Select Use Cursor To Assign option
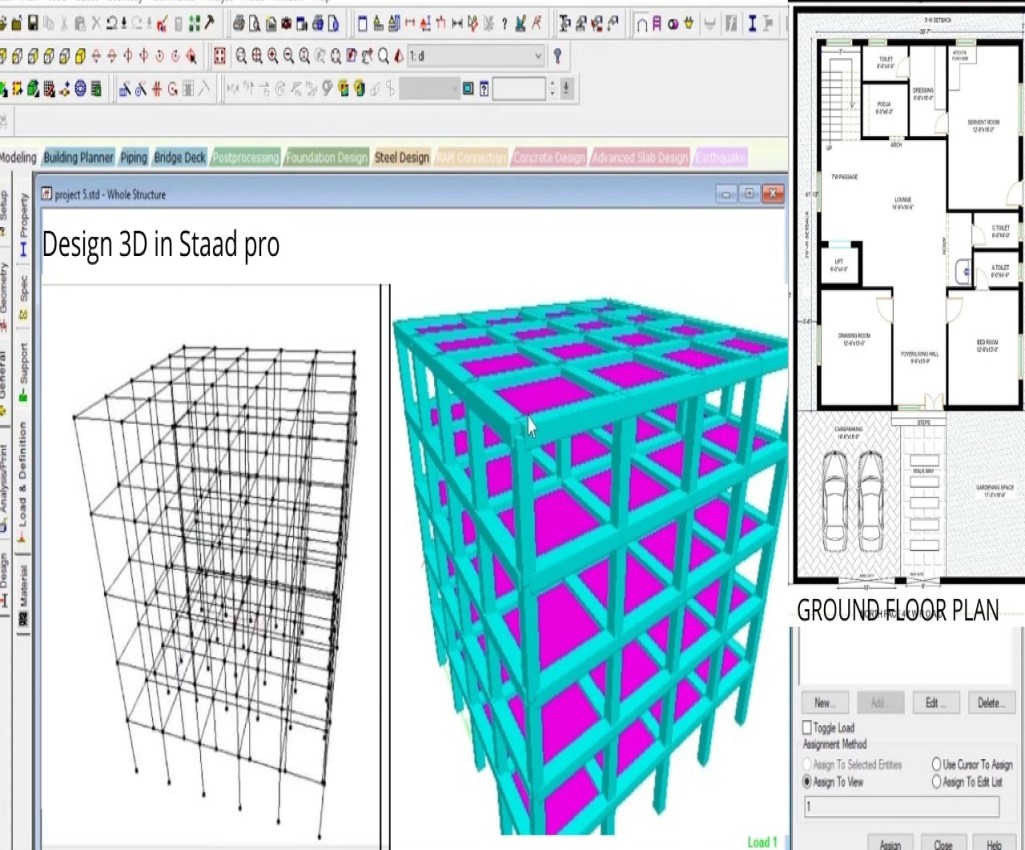 (x=937, y=765)
